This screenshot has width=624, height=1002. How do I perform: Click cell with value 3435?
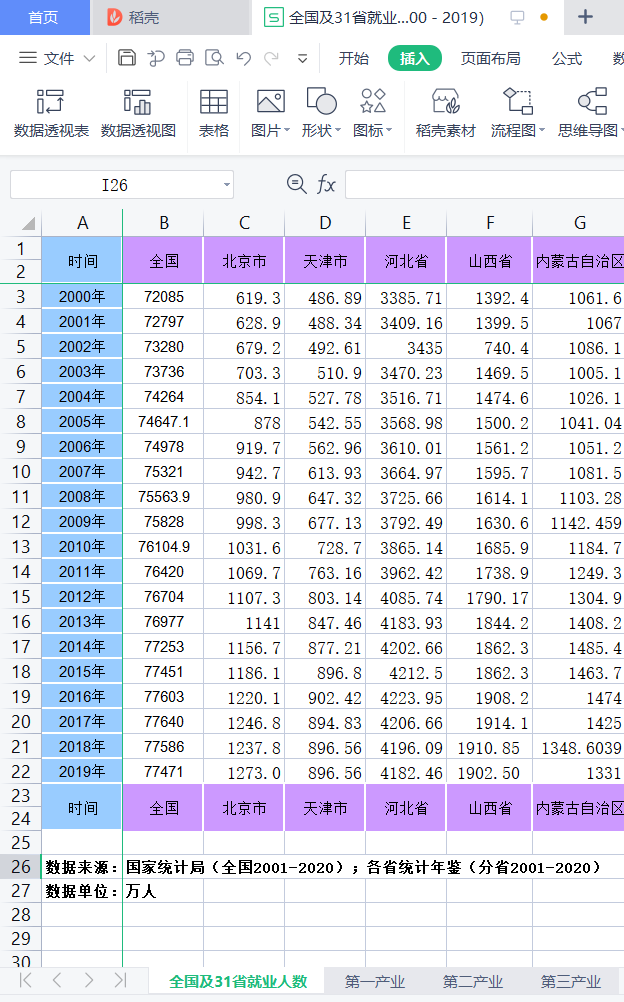pos(406,348)
